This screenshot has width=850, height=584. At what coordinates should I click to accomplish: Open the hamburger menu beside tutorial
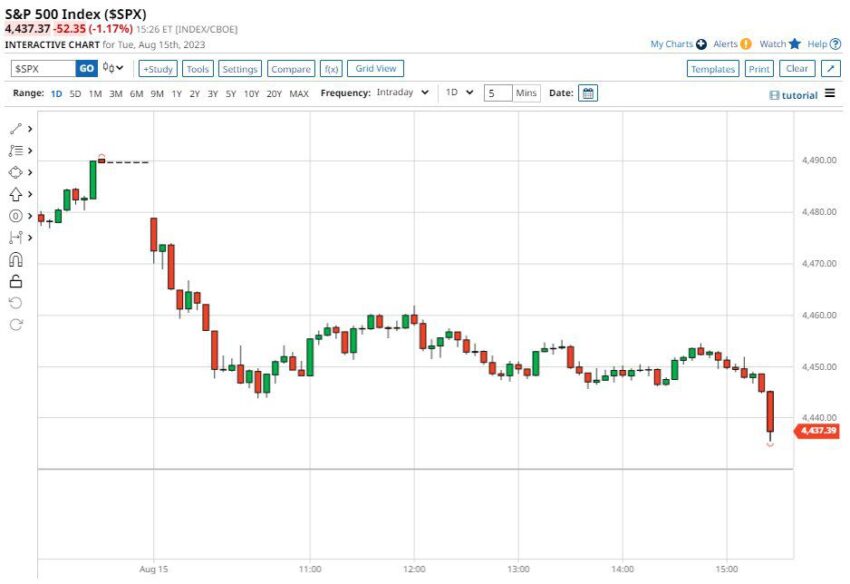pyautogui.click(x=829, y=93)
